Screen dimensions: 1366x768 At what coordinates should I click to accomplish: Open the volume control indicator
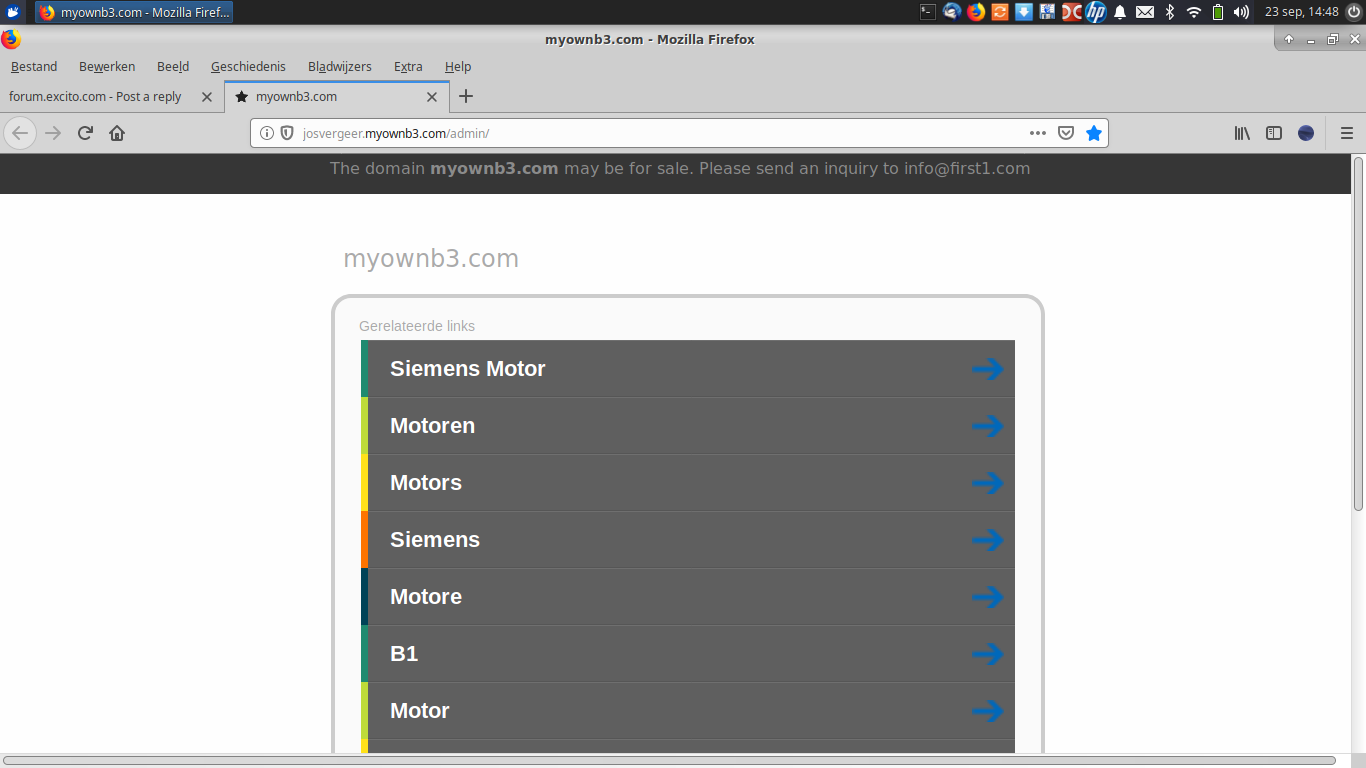[x=1242, y=12]
